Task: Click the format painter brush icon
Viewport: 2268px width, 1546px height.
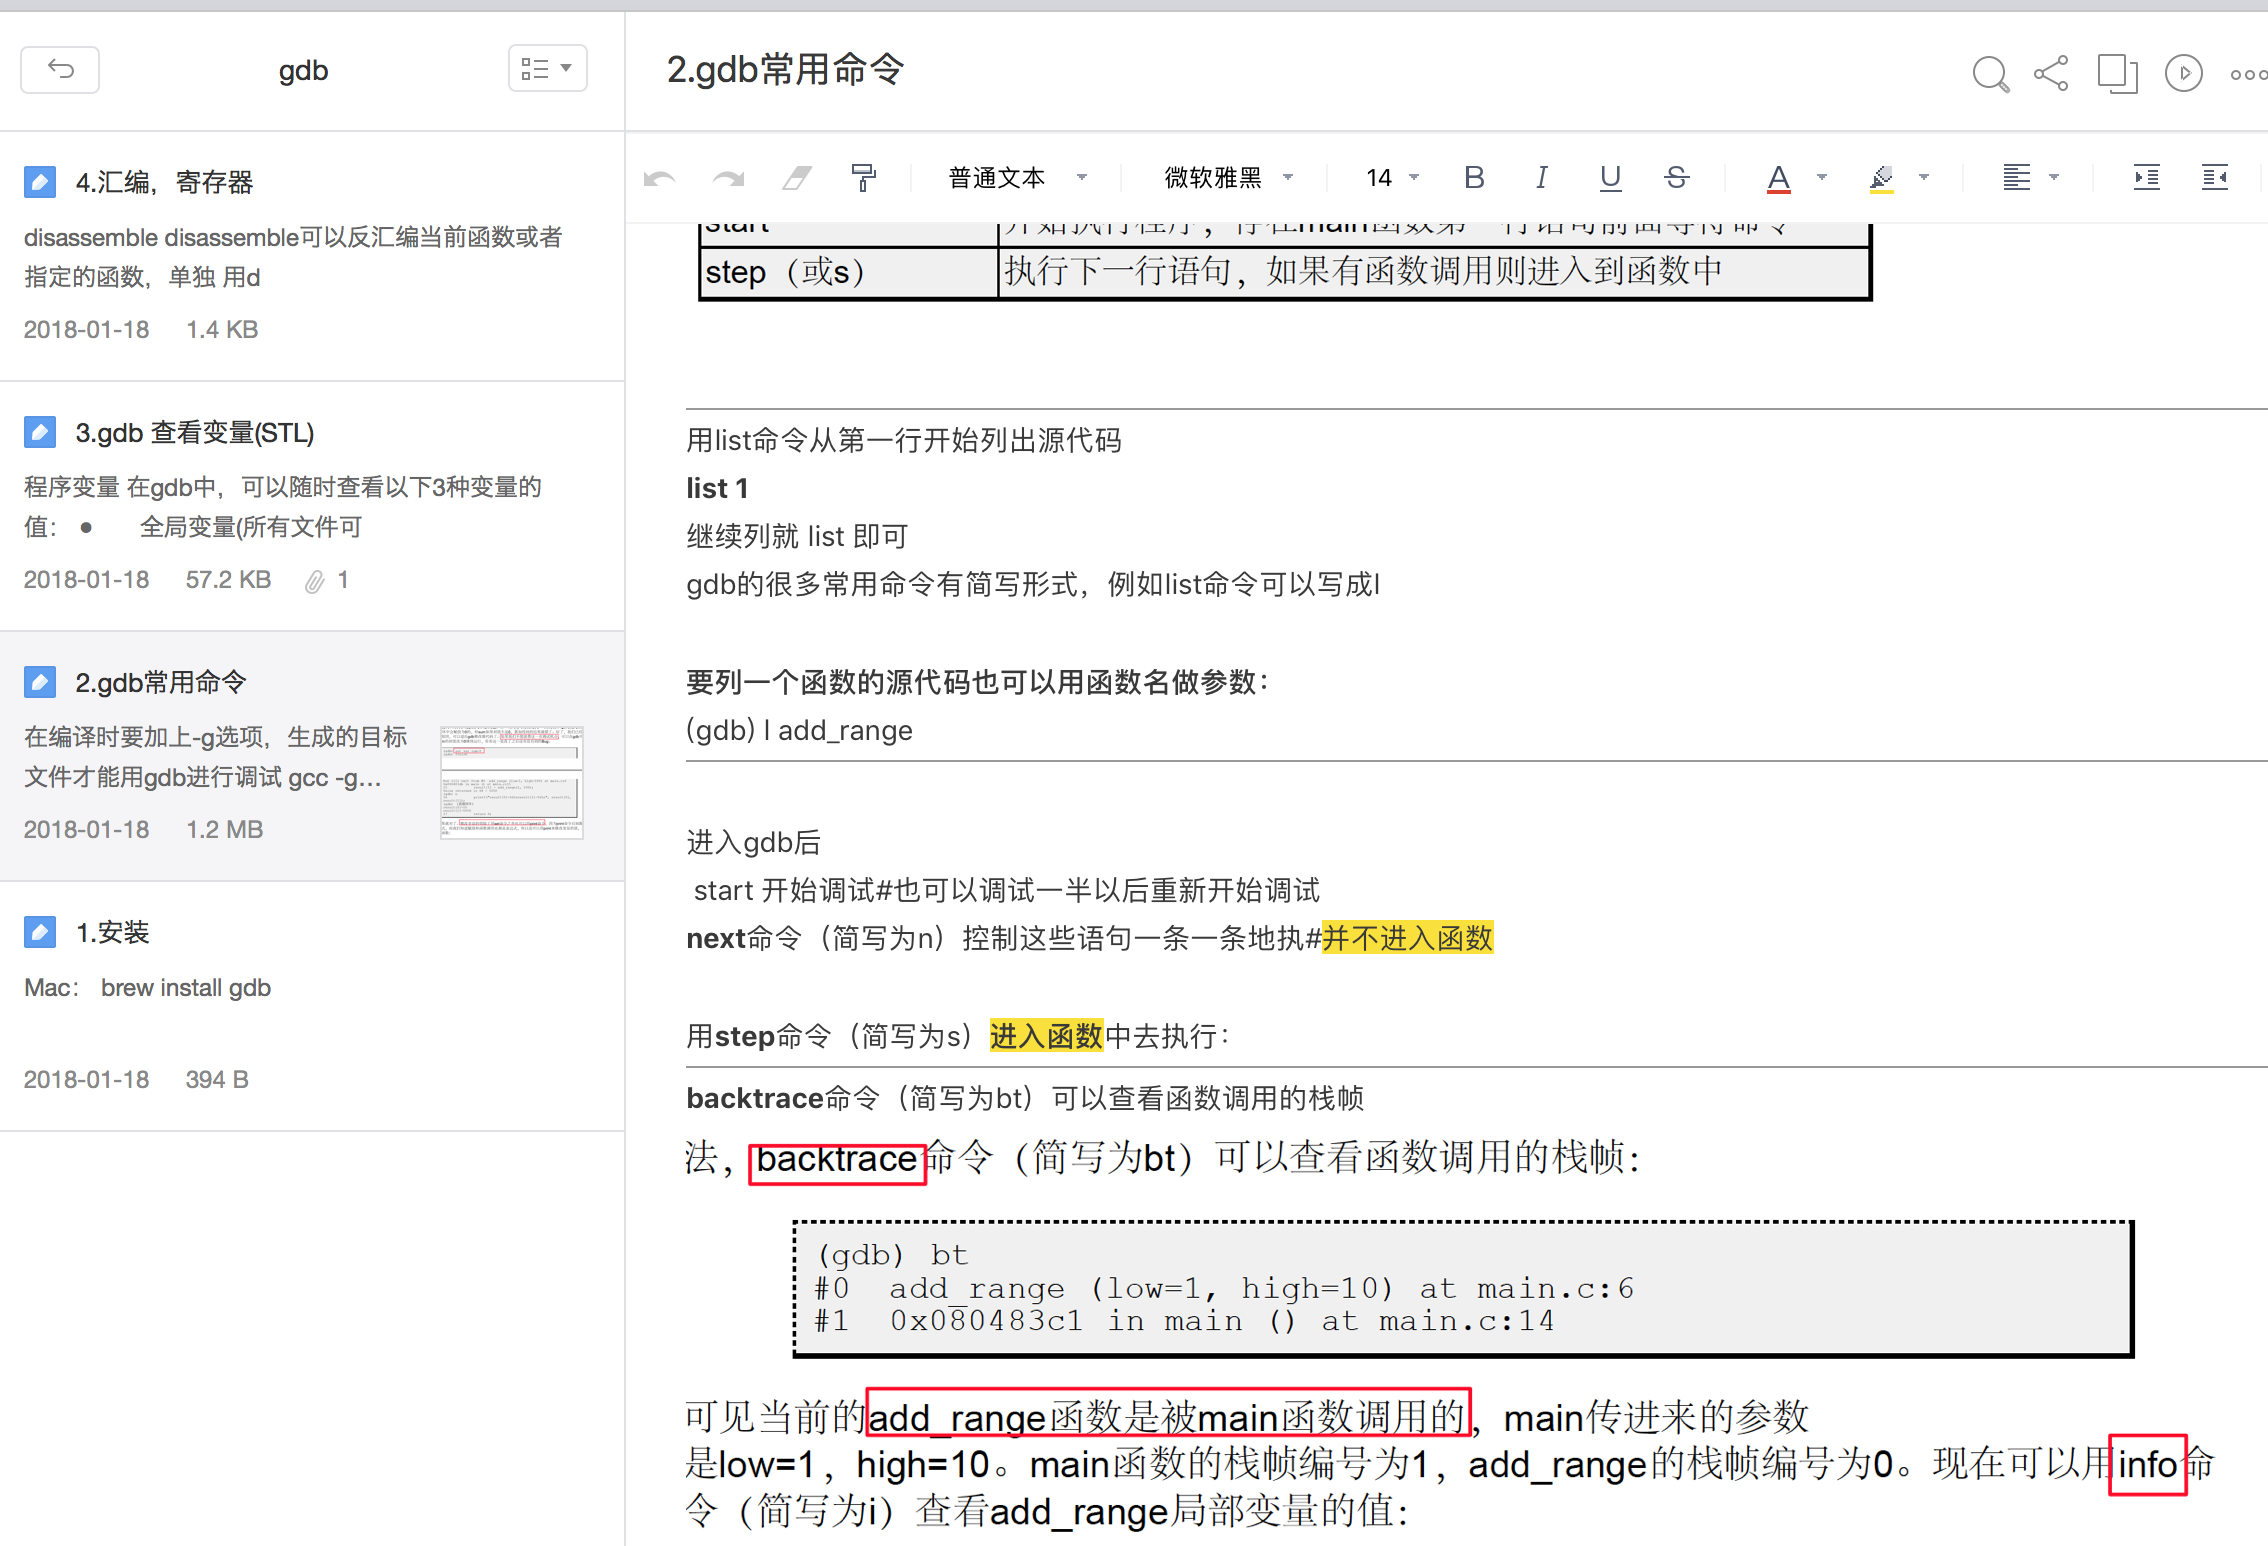Action: (863, 178)
